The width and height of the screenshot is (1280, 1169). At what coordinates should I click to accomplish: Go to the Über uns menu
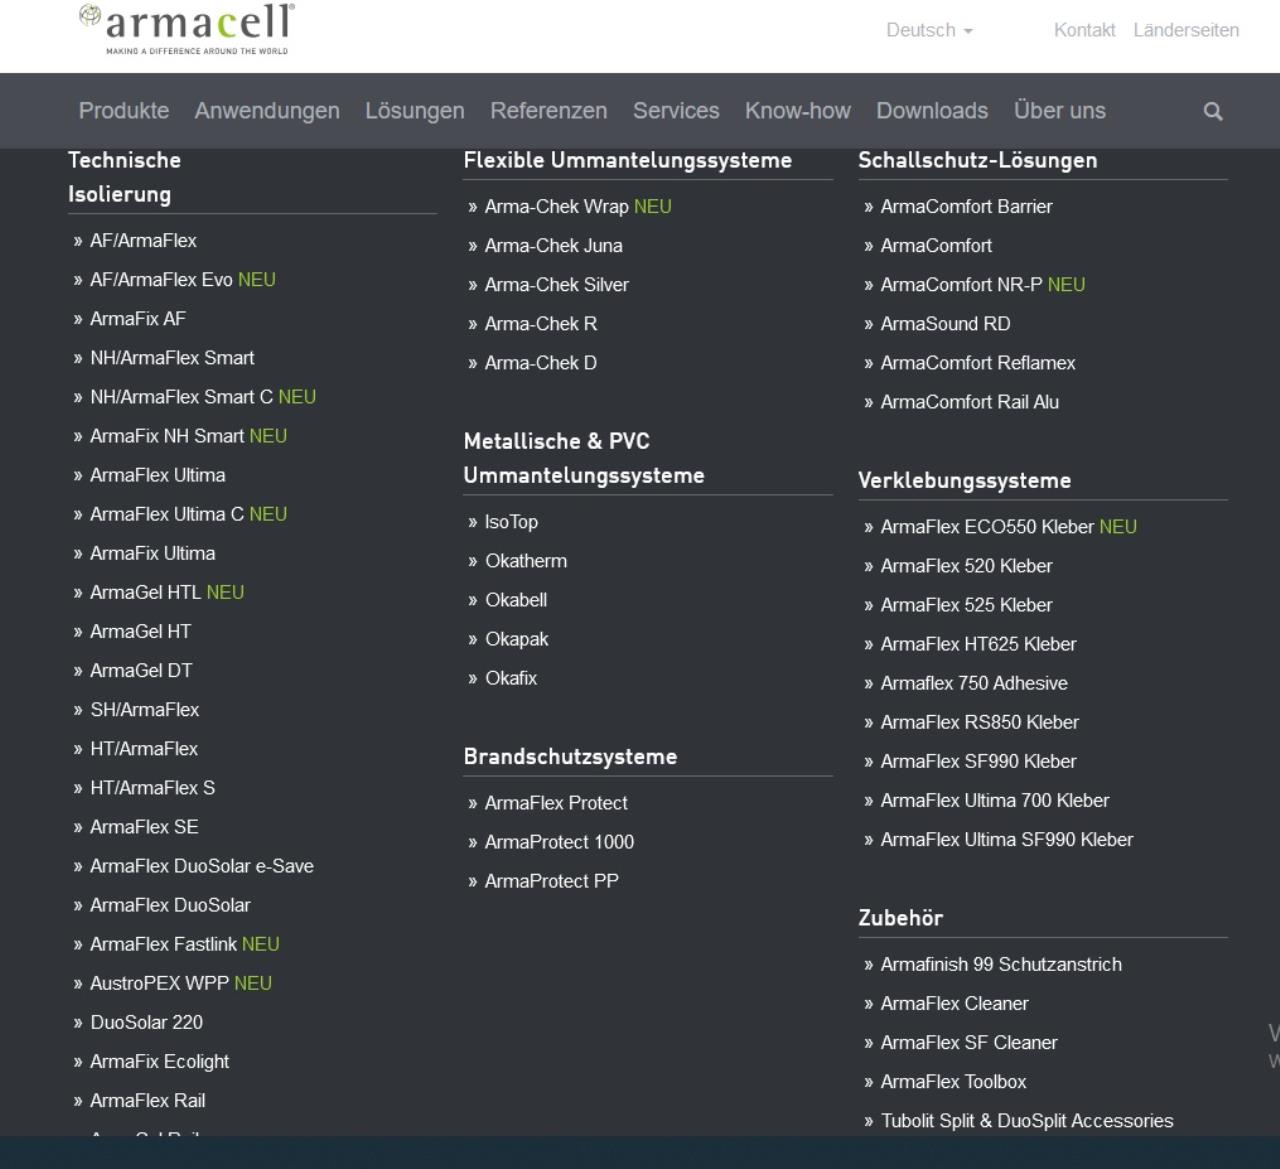click(x=1059, y=111)
